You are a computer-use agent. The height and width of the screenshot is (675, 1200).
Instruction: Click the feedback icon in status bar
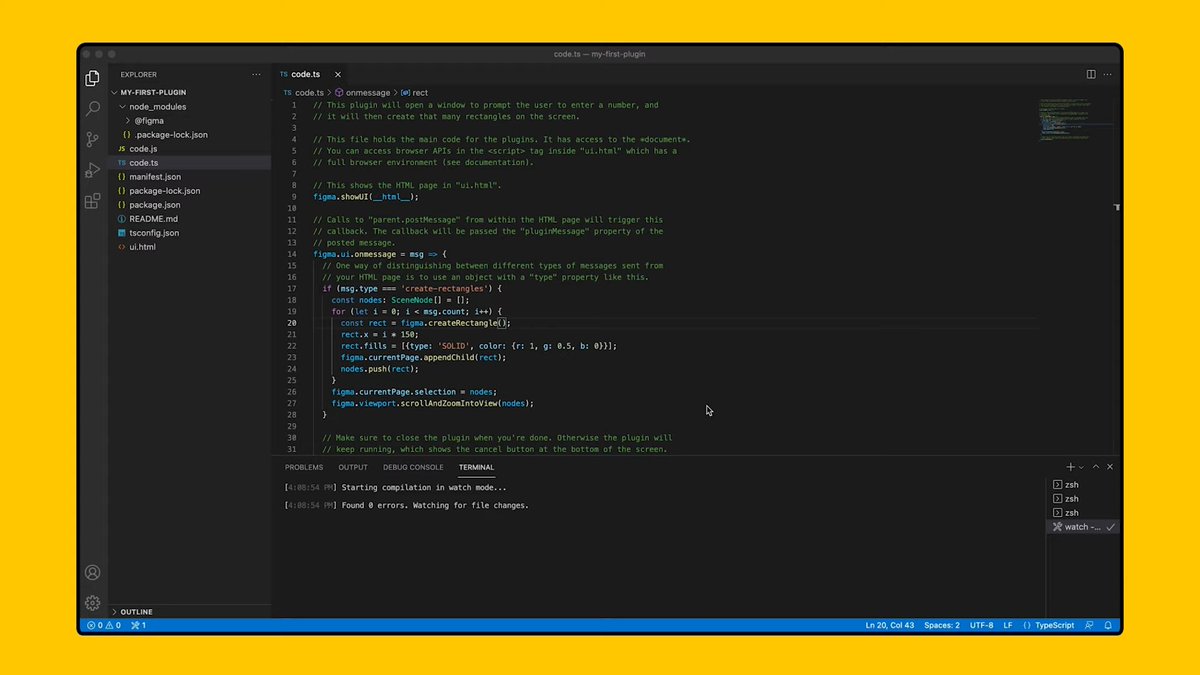[x=1090, y=625]
